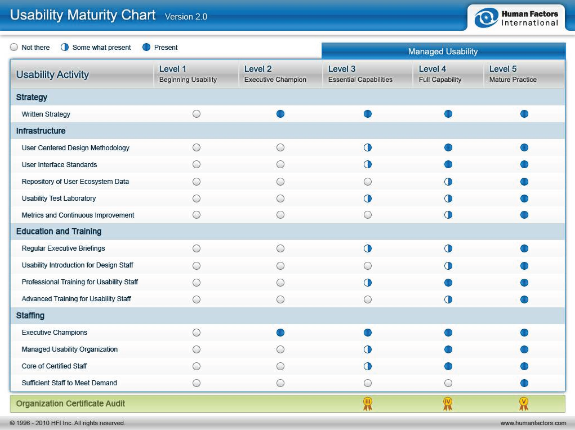Click the Level 4 certificate ribbon badge
This screenshot has height=430, width=575.
[x=447, y=403]
